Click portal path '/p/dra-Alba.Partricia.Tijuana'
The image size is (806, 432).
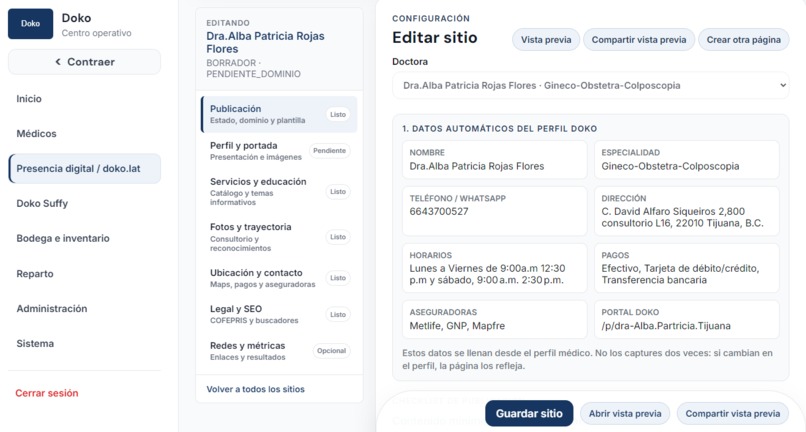click(666, 326)
